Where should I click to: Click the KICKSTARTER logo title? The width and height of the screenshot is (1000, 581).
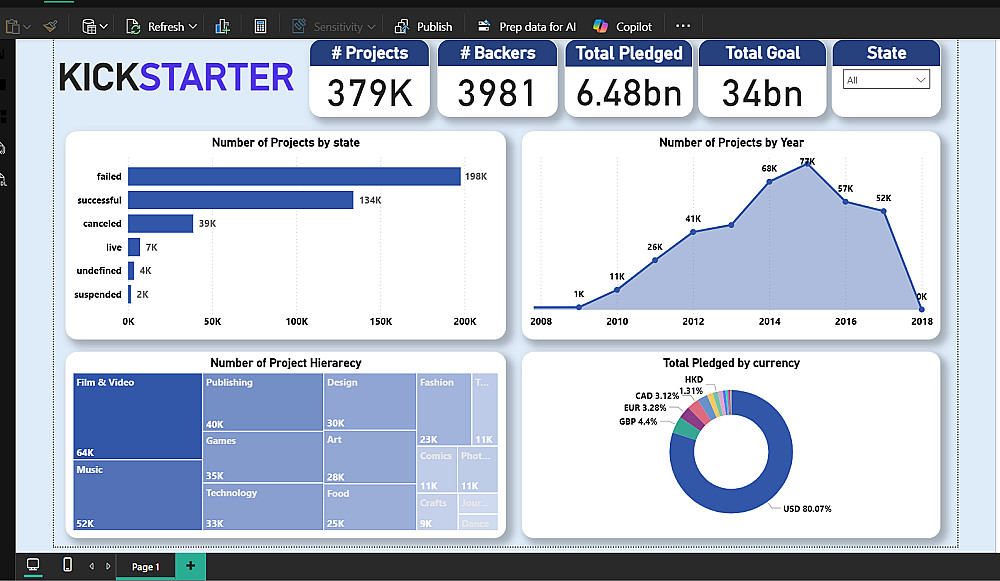click(176, 77)
